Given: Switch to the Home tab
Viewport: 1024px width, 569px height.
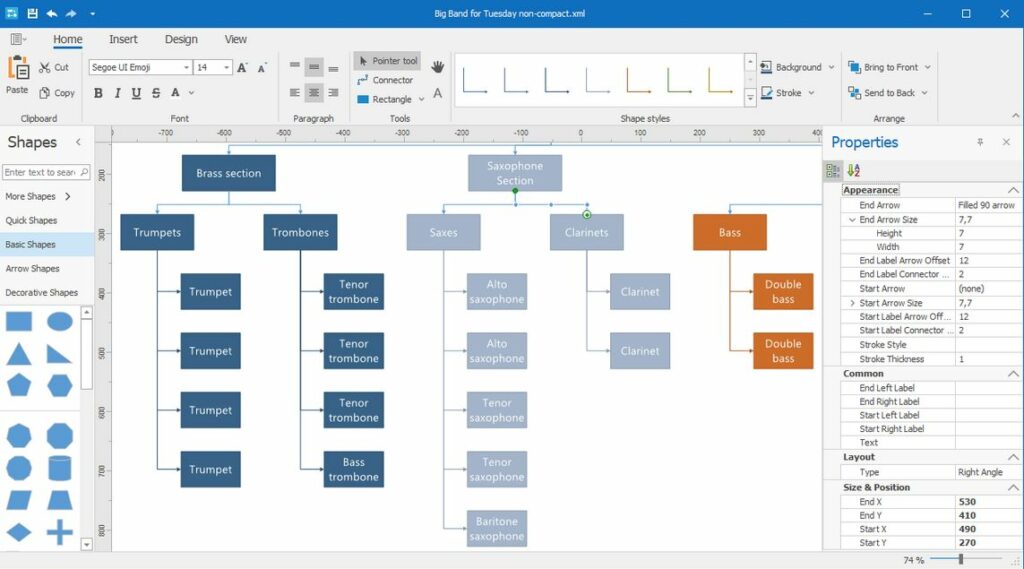Looking at the screenshot, I should 68,39.
